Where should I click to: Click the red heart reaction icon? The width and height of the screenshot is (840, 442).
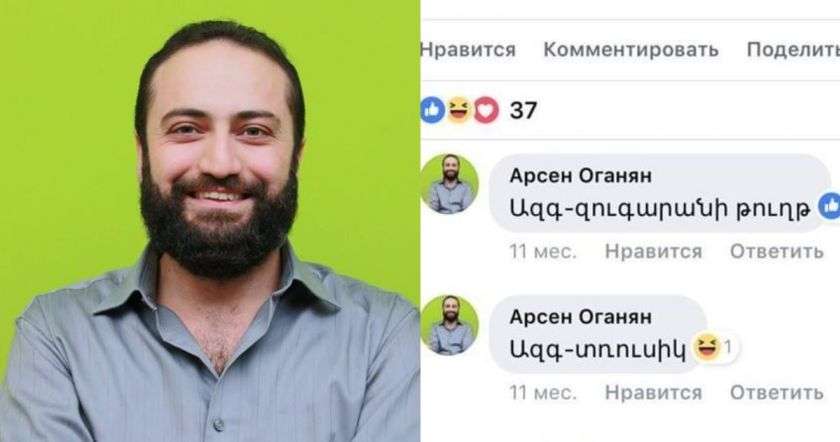click(486, 110)
